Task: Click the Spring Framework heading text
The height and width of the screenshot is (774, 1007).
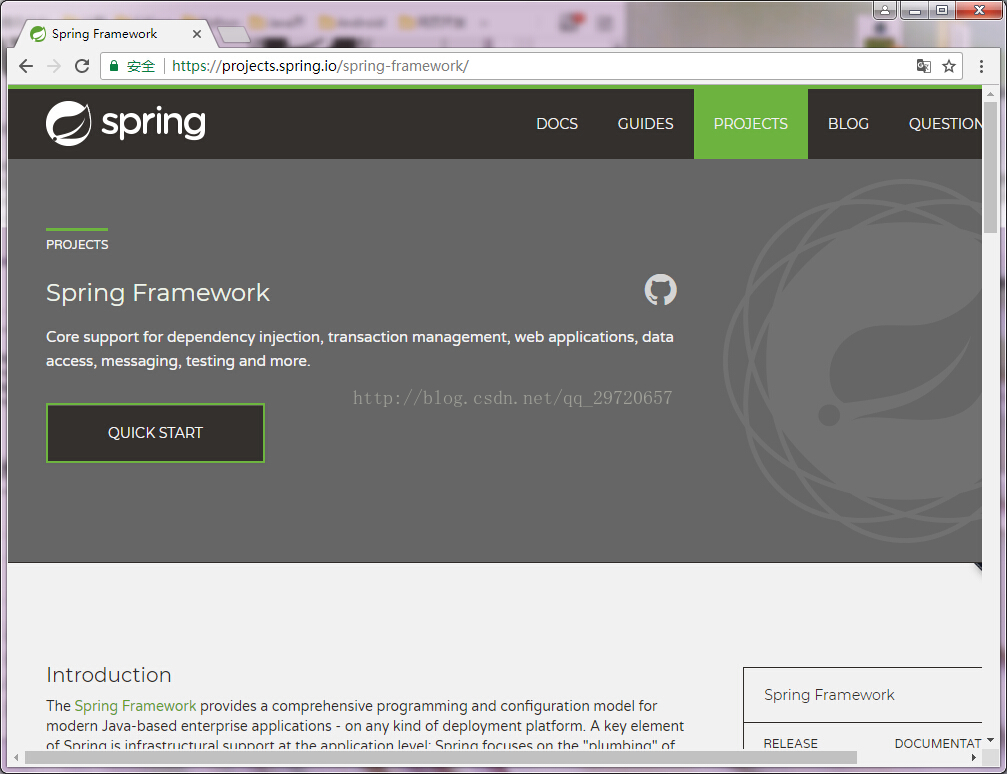Action: tap(158, 293)
